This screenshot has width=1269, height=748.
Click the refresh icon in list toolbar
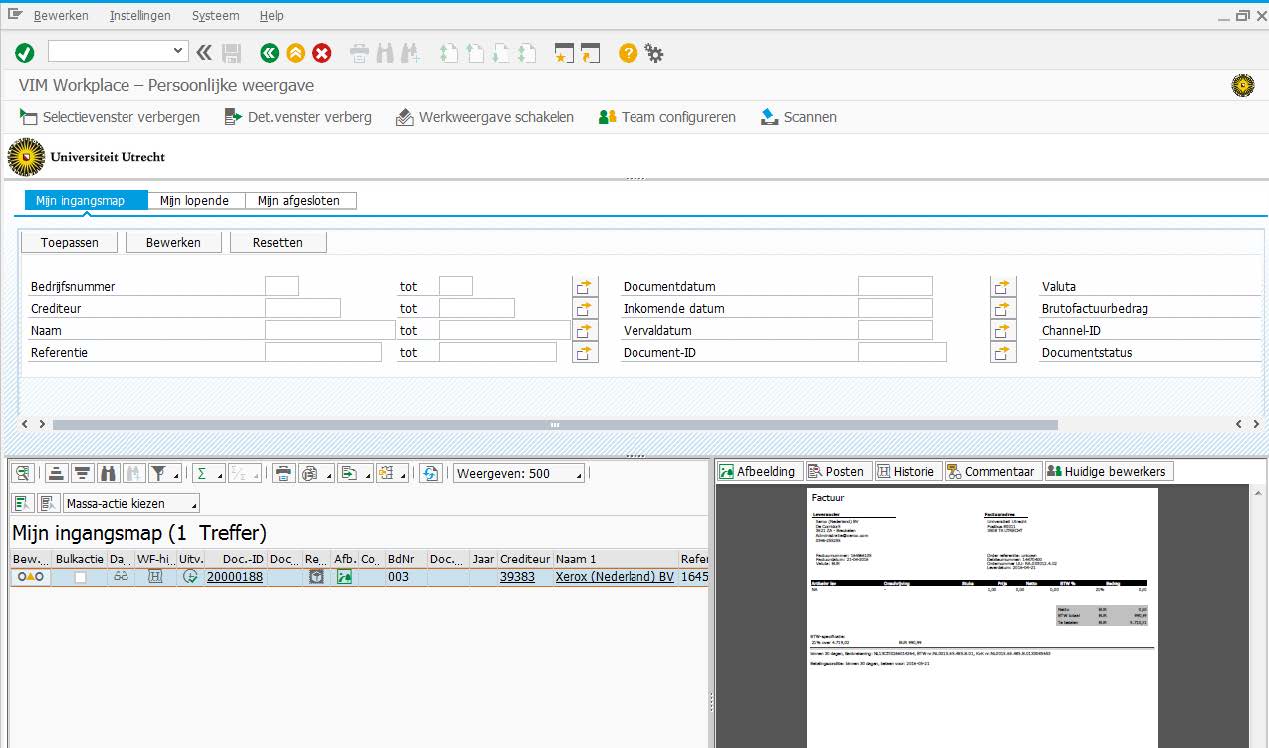430,474
